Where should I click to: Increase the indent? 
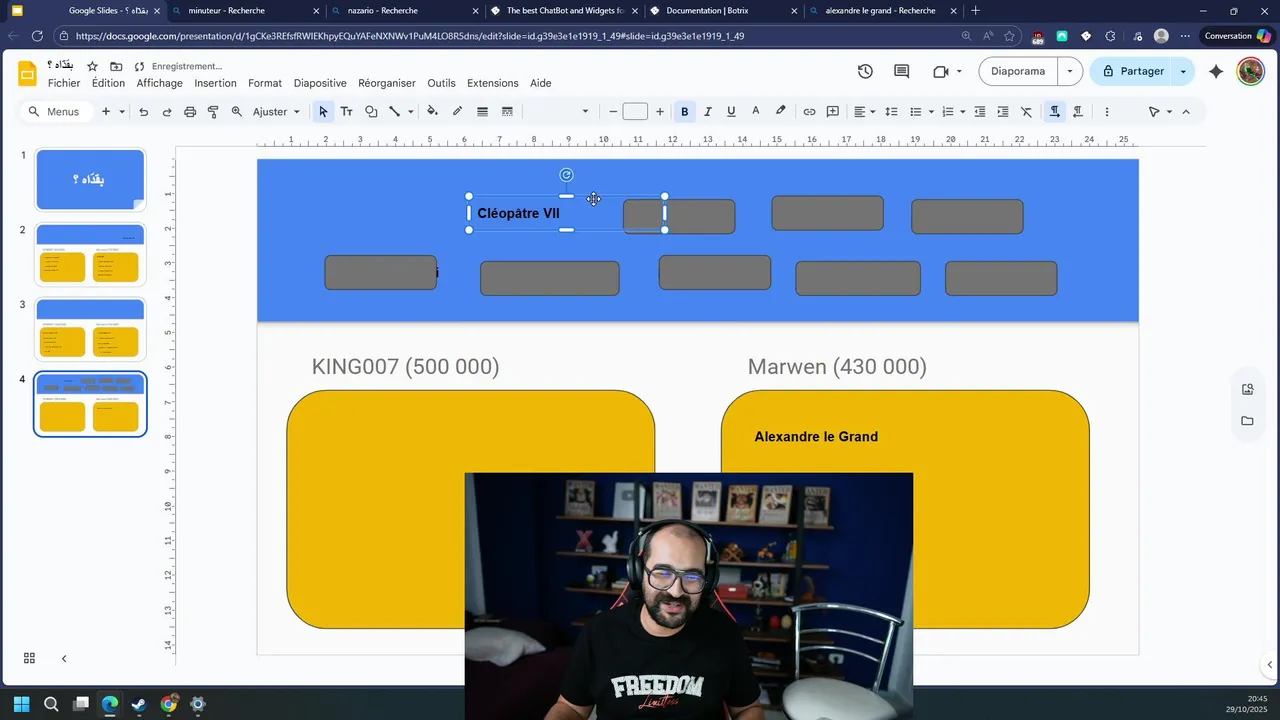[1003, 112]
